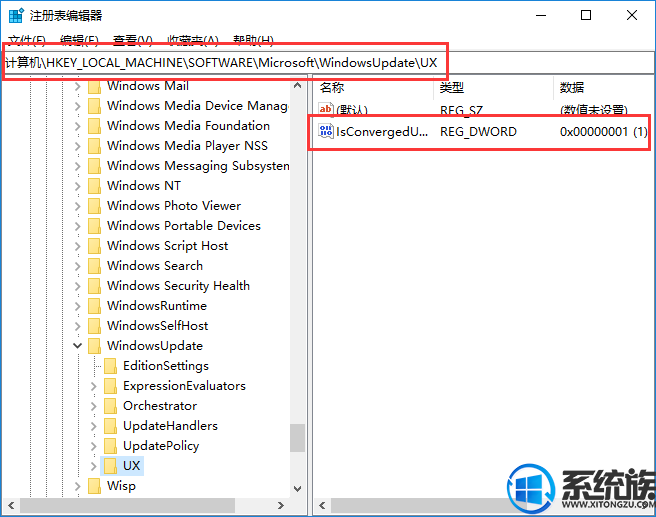656x517 pixels.
Task: Open the 收藏夹(A) menu
Action: click(x=193, y=39)
